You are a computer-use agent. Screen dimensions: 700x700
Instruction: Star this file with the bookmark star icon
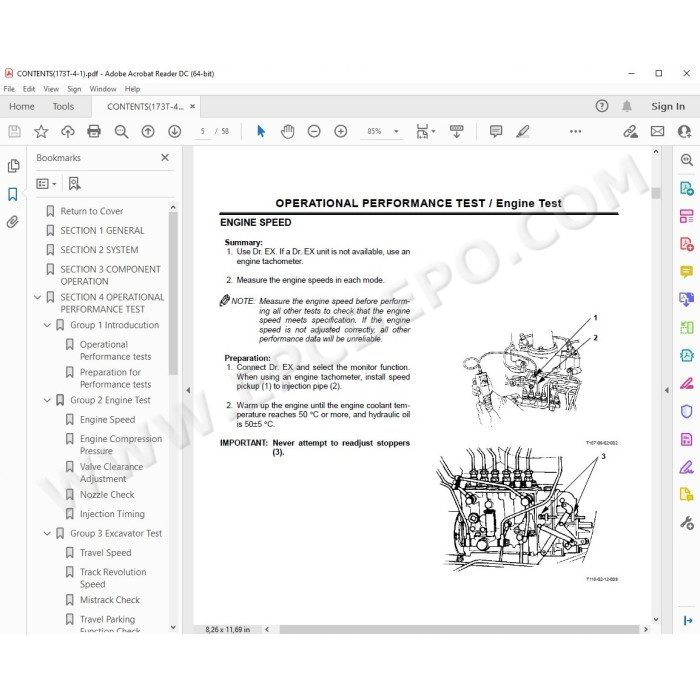coord(41,131)
